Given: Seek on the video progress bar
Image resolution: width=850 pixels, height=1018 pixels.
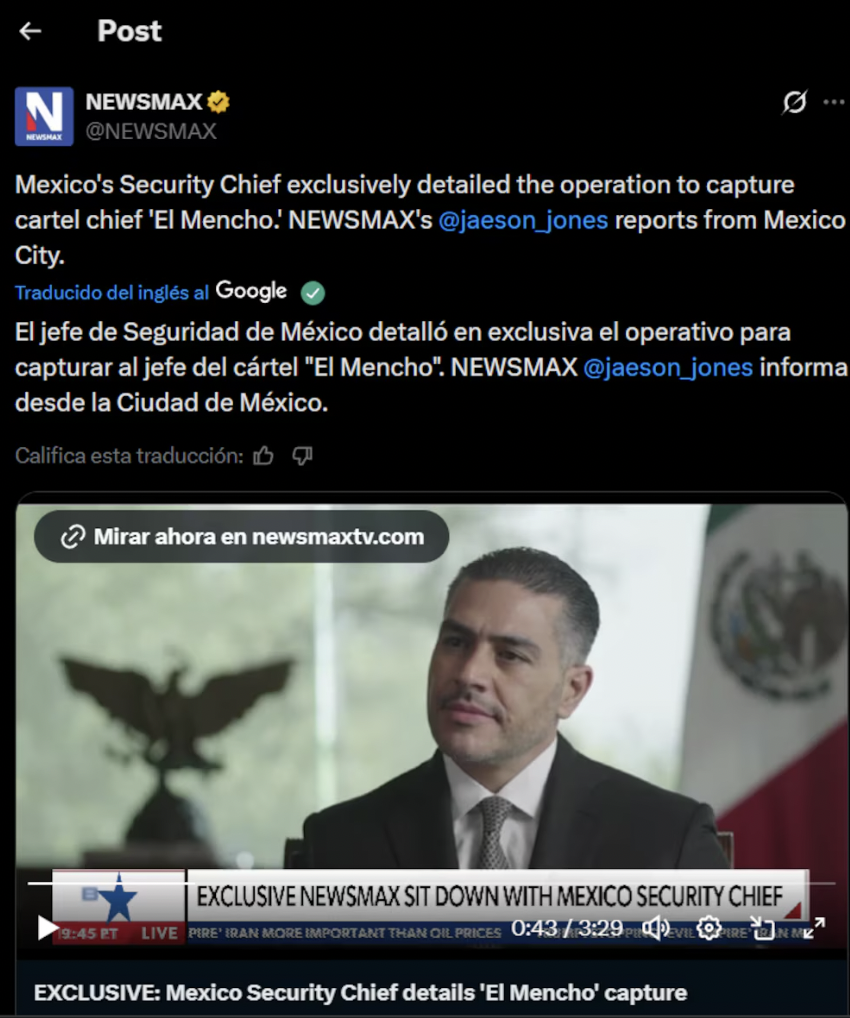Looking at the screenshot, I should click(431, 883).
